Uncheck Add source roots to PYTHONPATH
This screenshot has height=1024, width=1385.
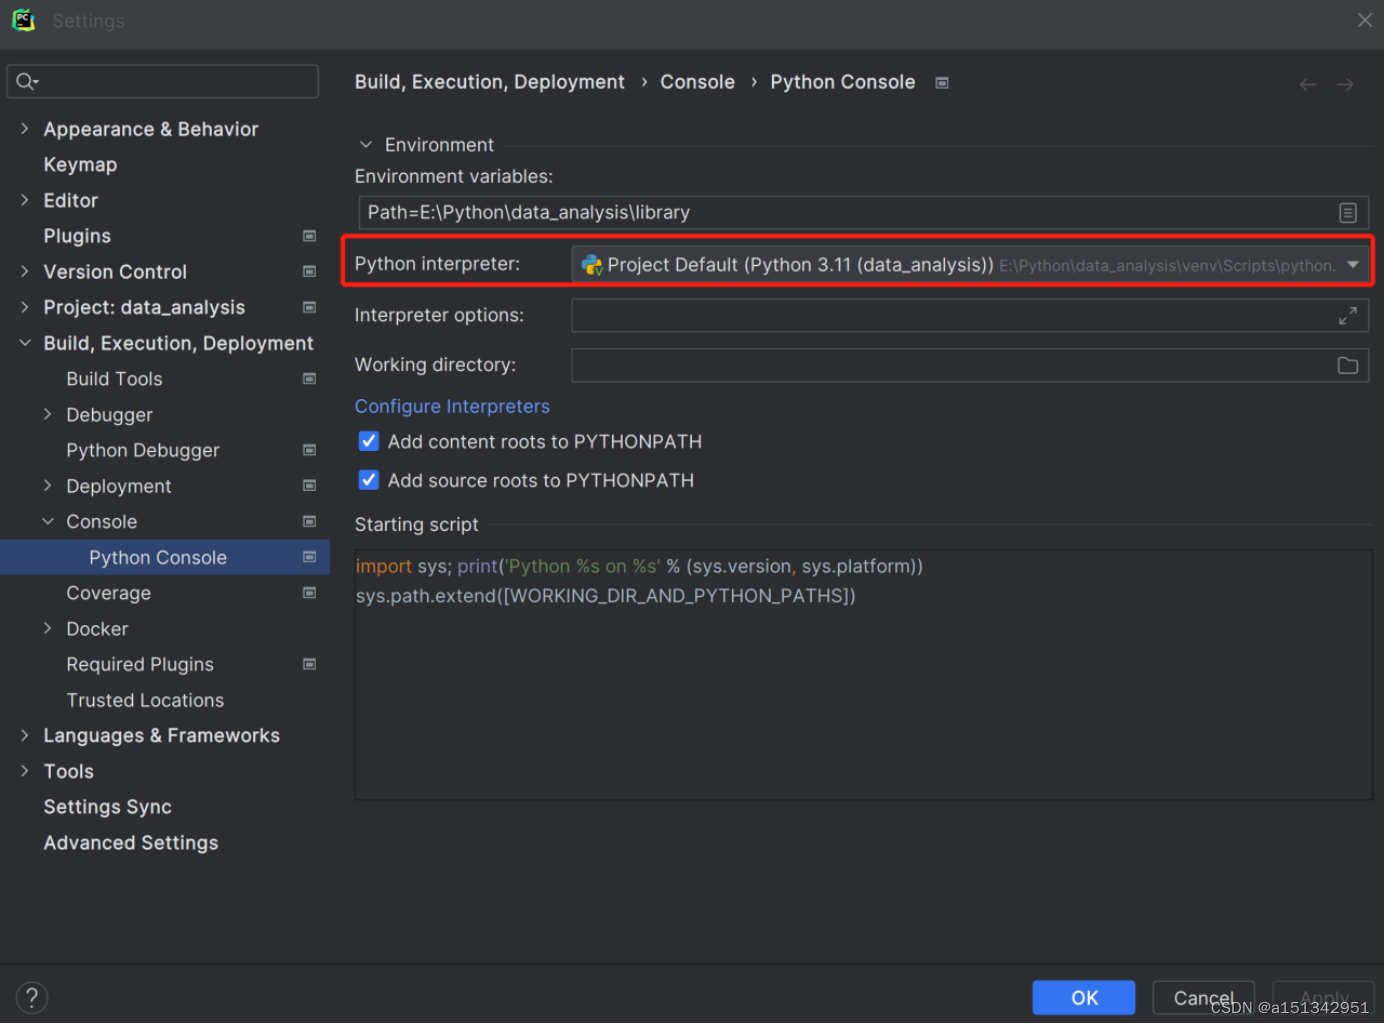click(x=368, y=480)
